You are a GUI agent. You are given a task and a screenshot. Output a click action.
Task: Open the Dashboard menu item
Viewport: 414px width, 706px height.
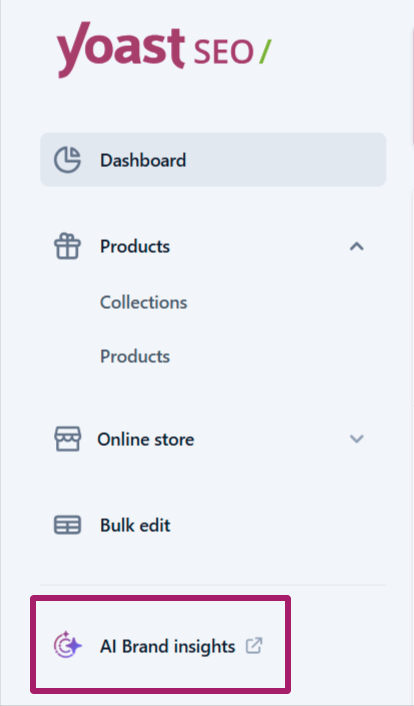(x=213, y=160)
